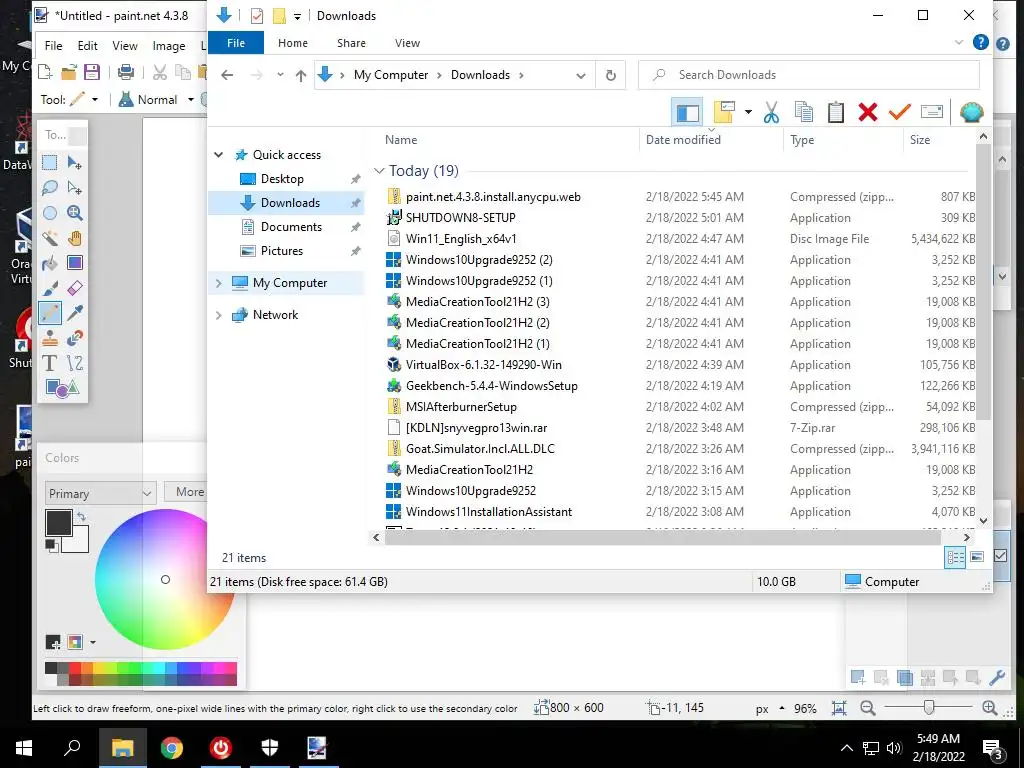Image resolution: width=1024 pixels, height=768 pixels.
Task: Click the Save icon in paint.net toolbar
Action: 92,72
